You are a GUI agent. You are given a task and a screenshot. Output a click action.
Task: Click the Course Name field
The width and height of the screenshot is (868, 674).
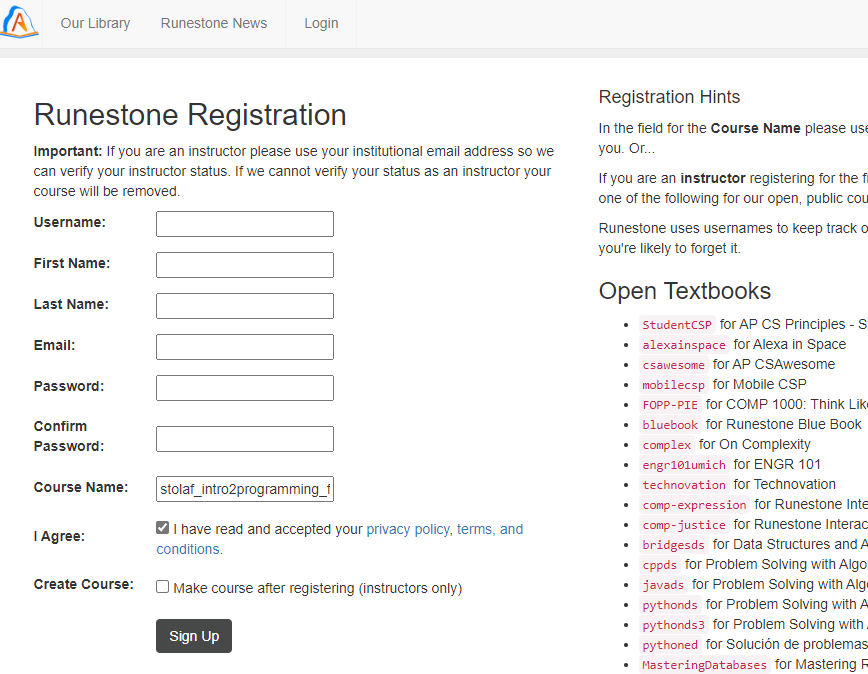pos(245,489)
